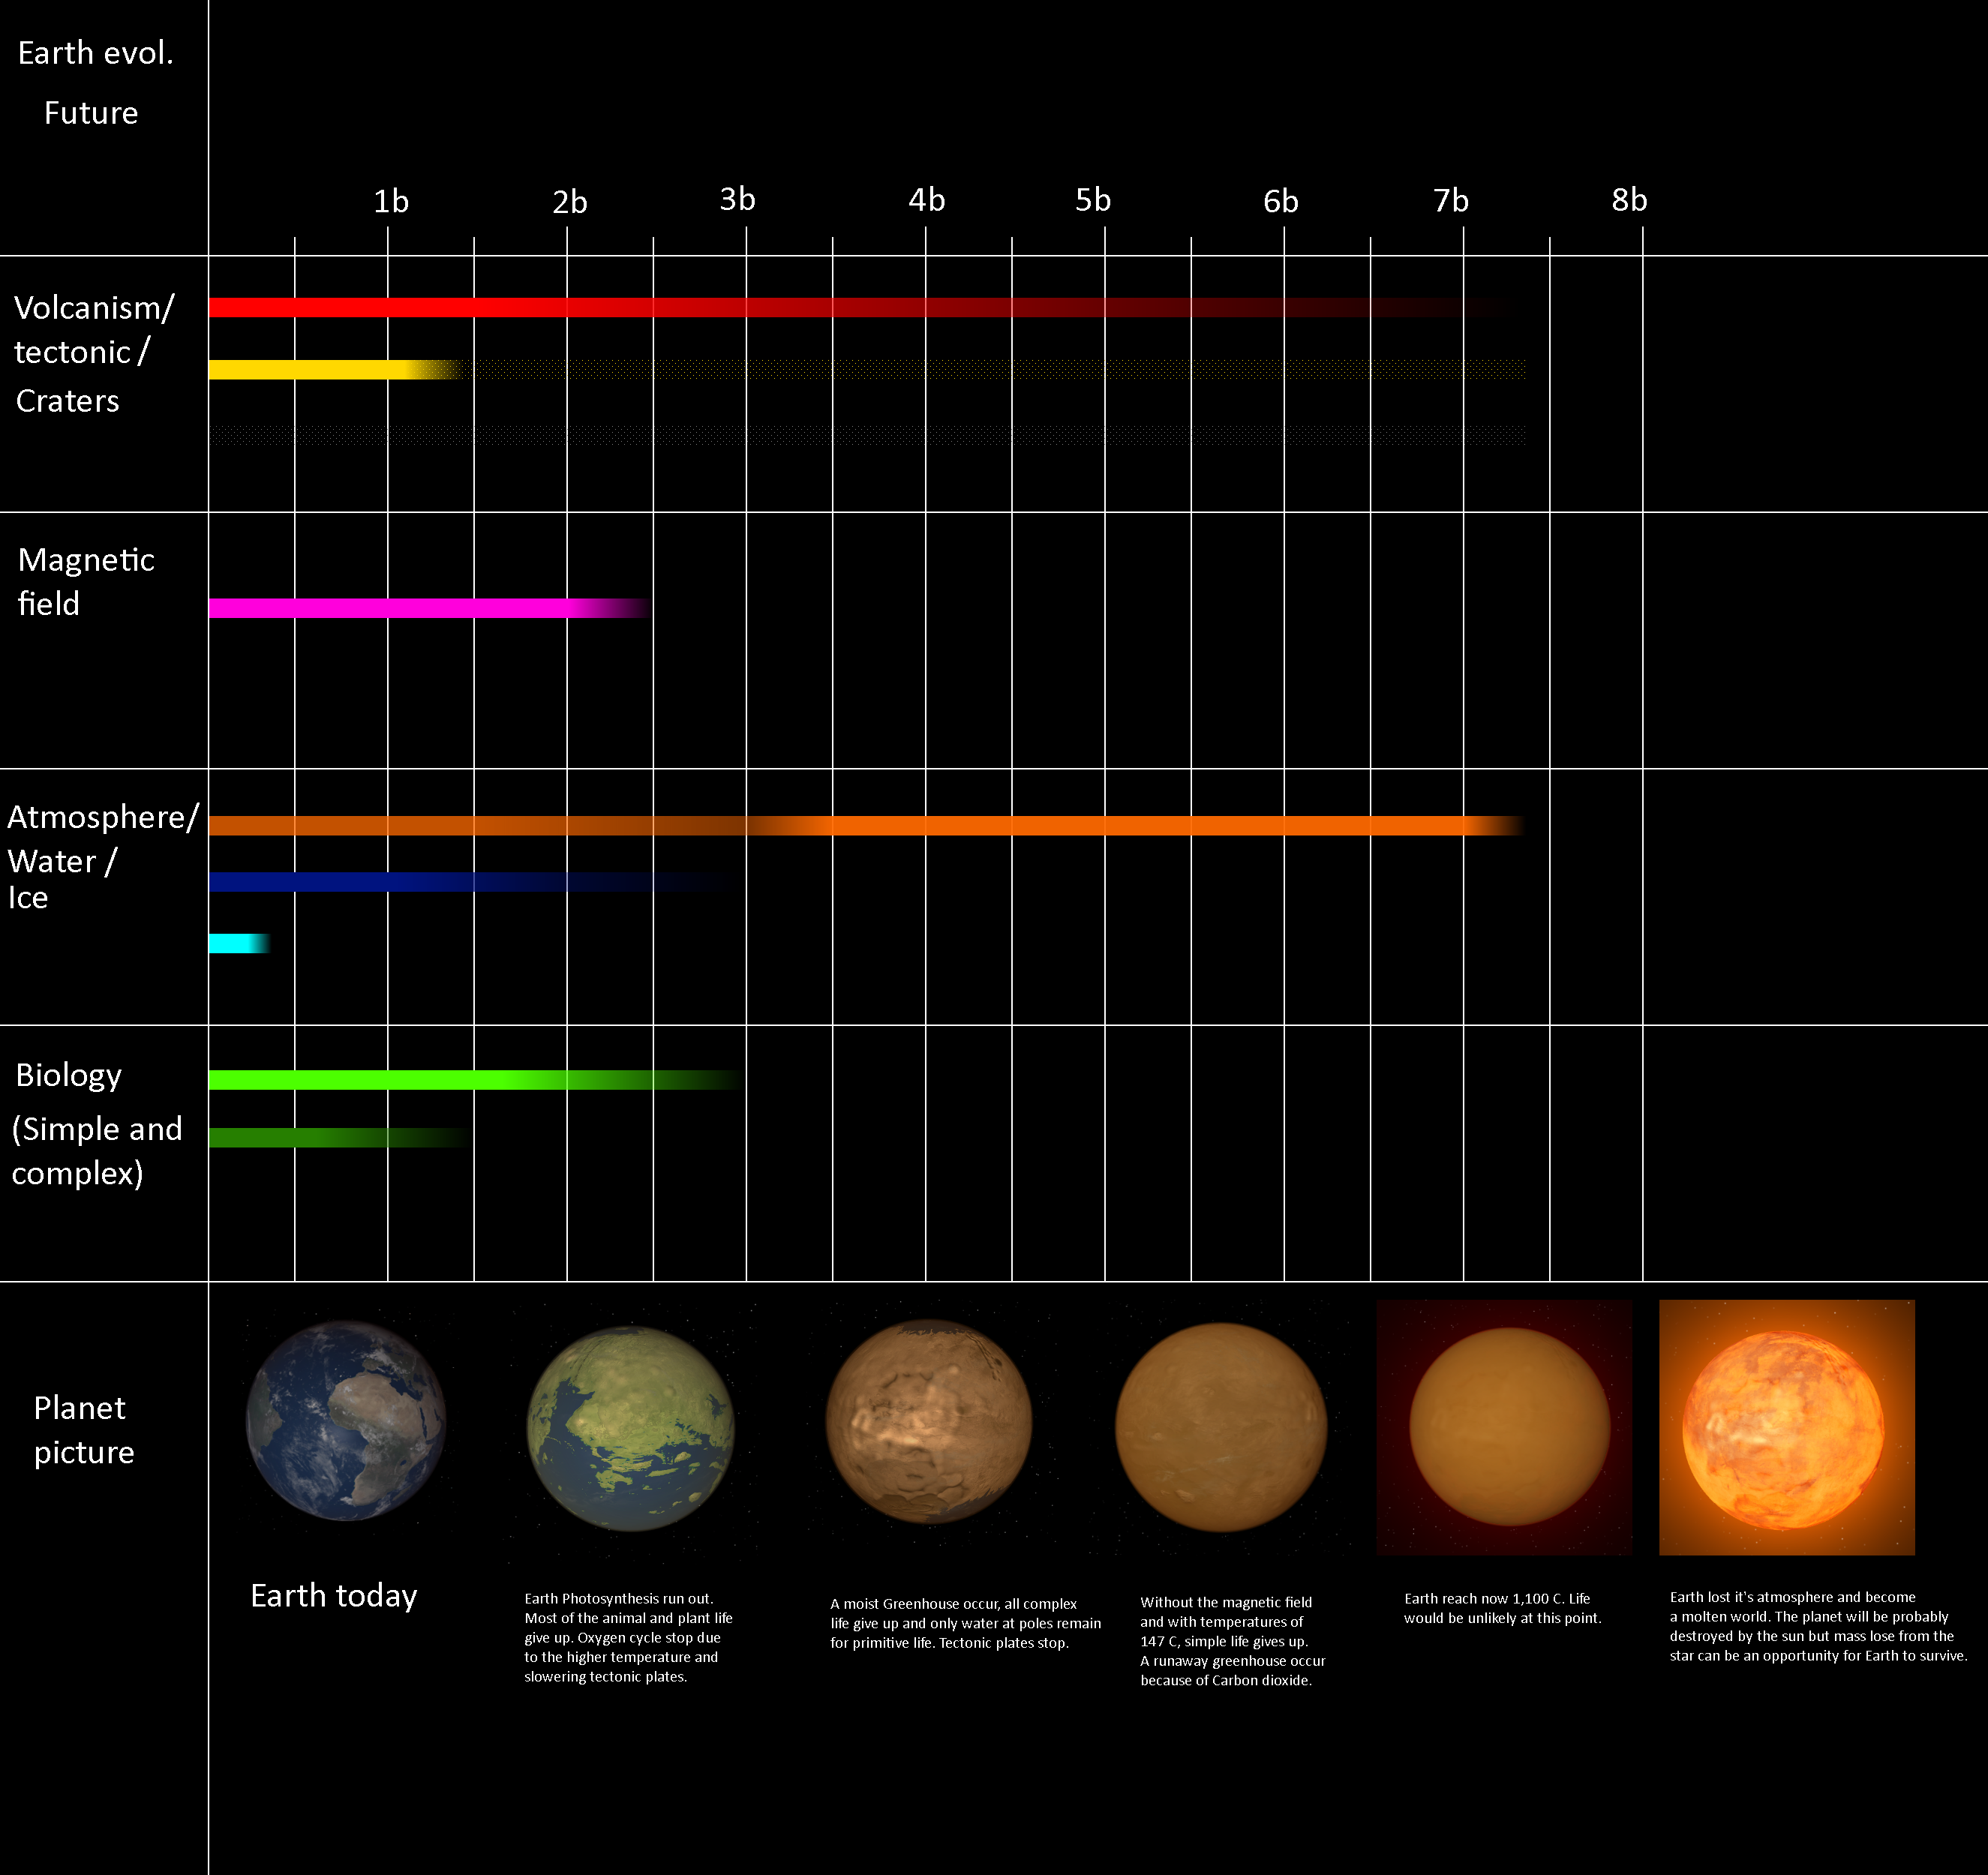Click the 'A moist Greenhouse occur' caption

[966, 1624]
